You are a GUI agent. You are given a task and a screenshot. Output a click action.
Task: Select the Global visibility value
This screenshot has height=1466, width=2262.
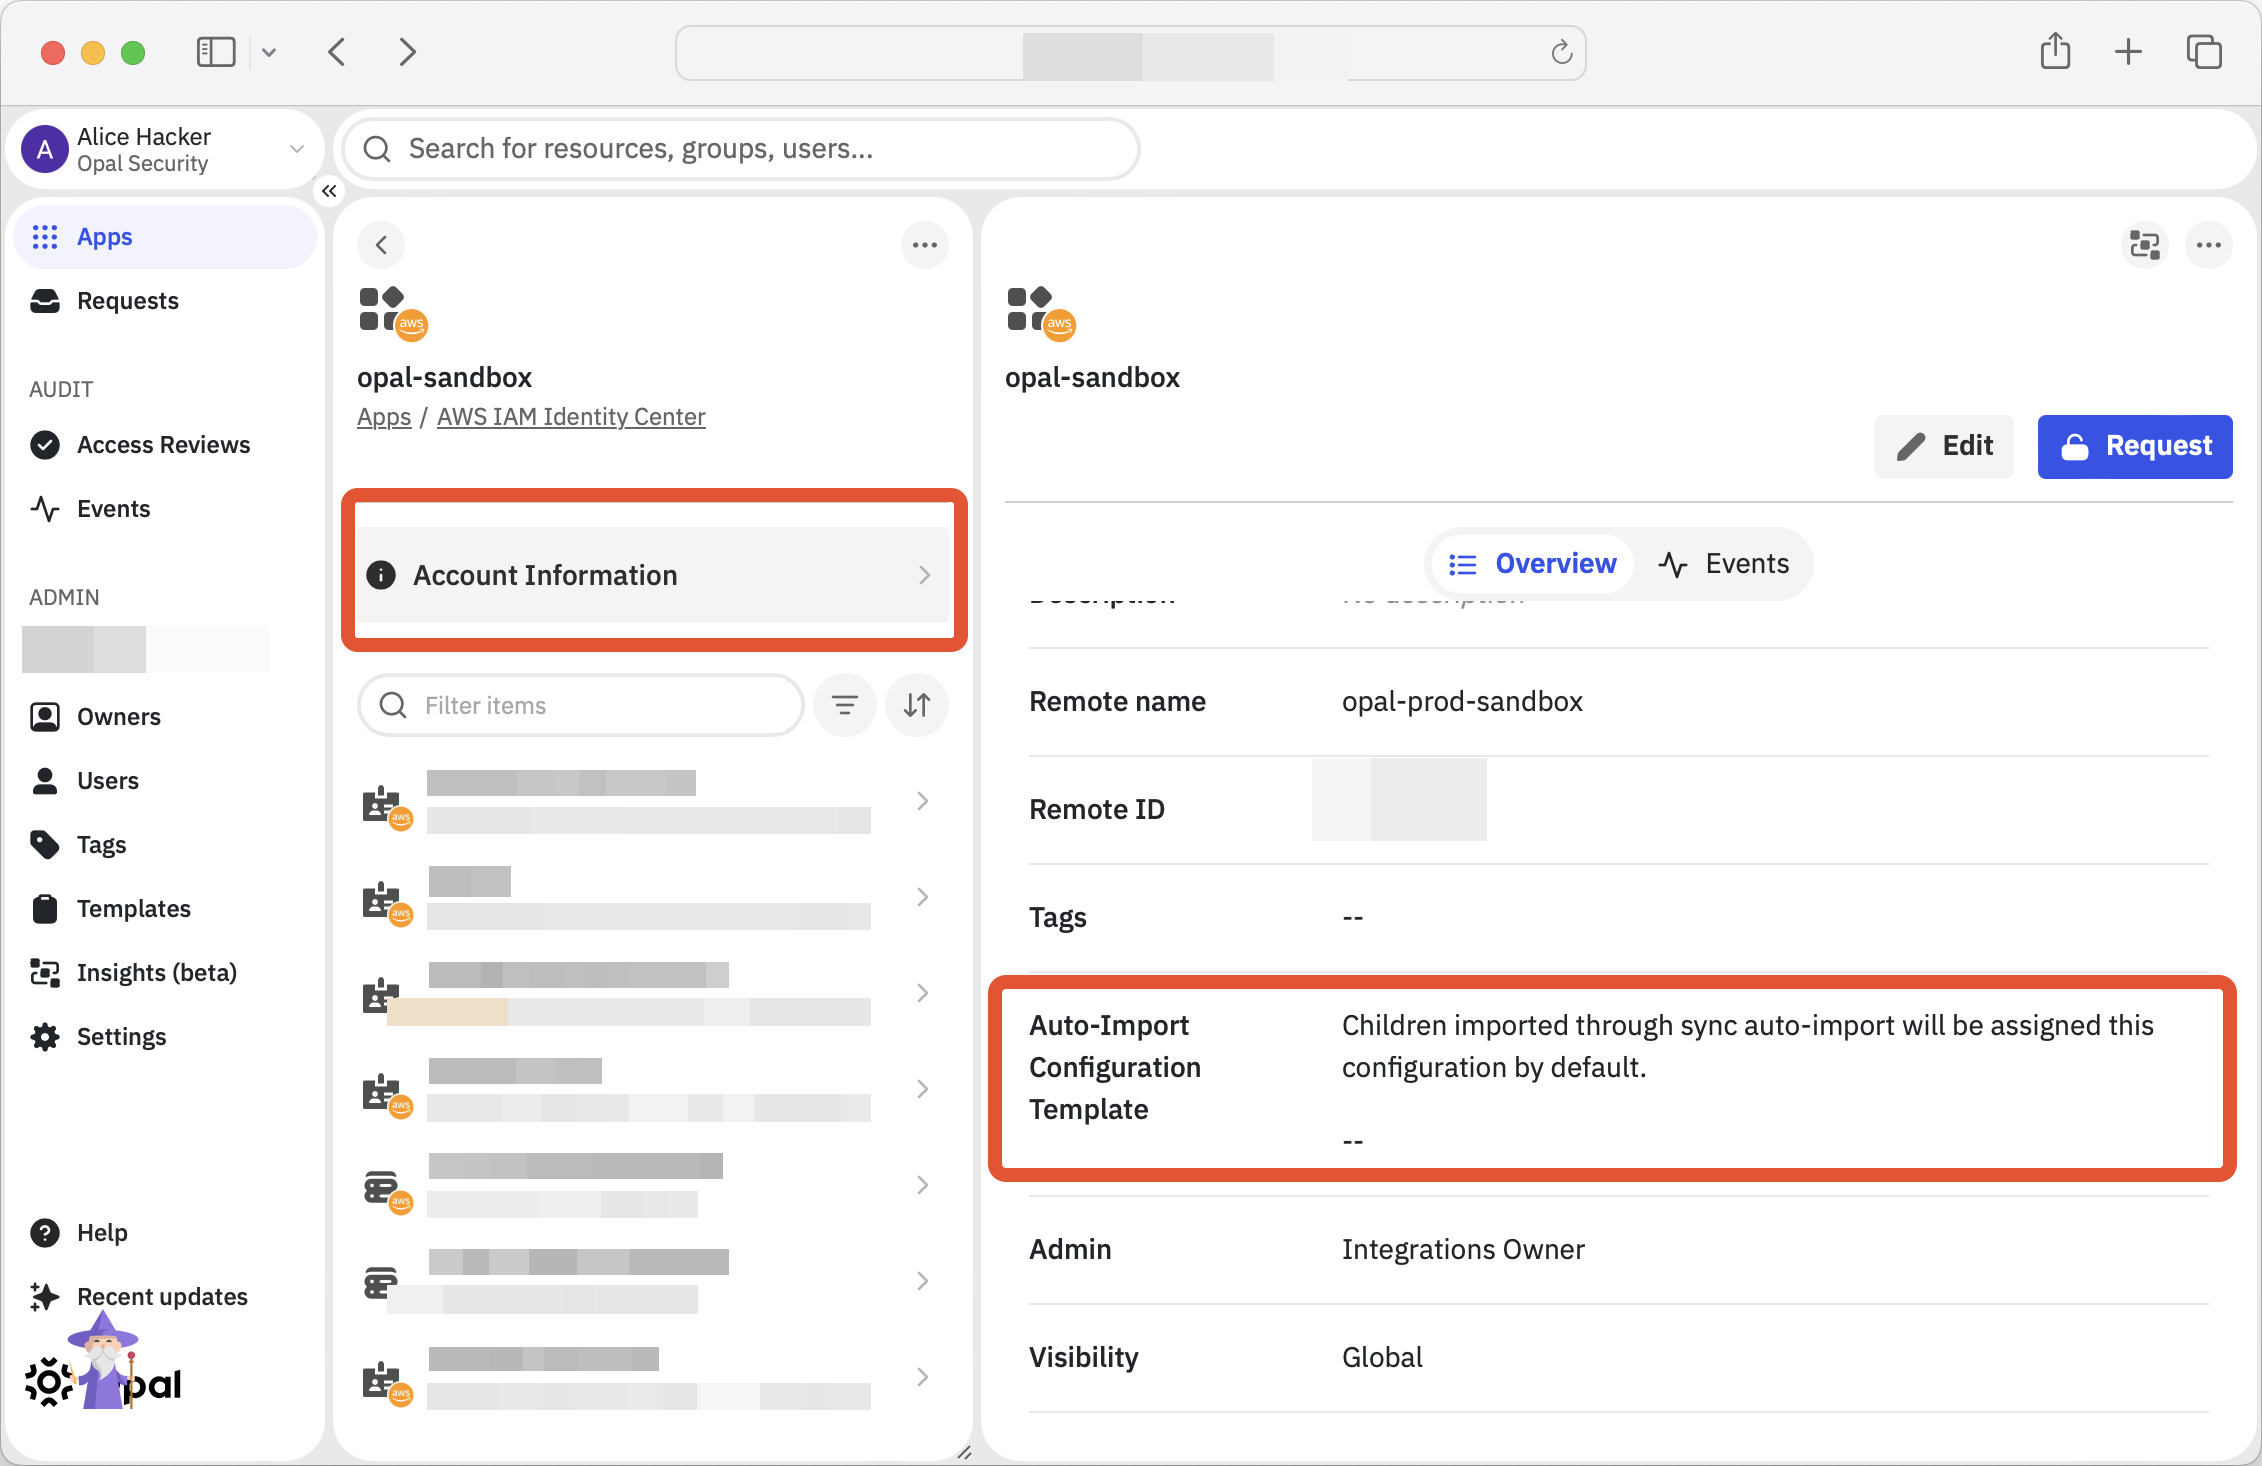[1382, 1358]
